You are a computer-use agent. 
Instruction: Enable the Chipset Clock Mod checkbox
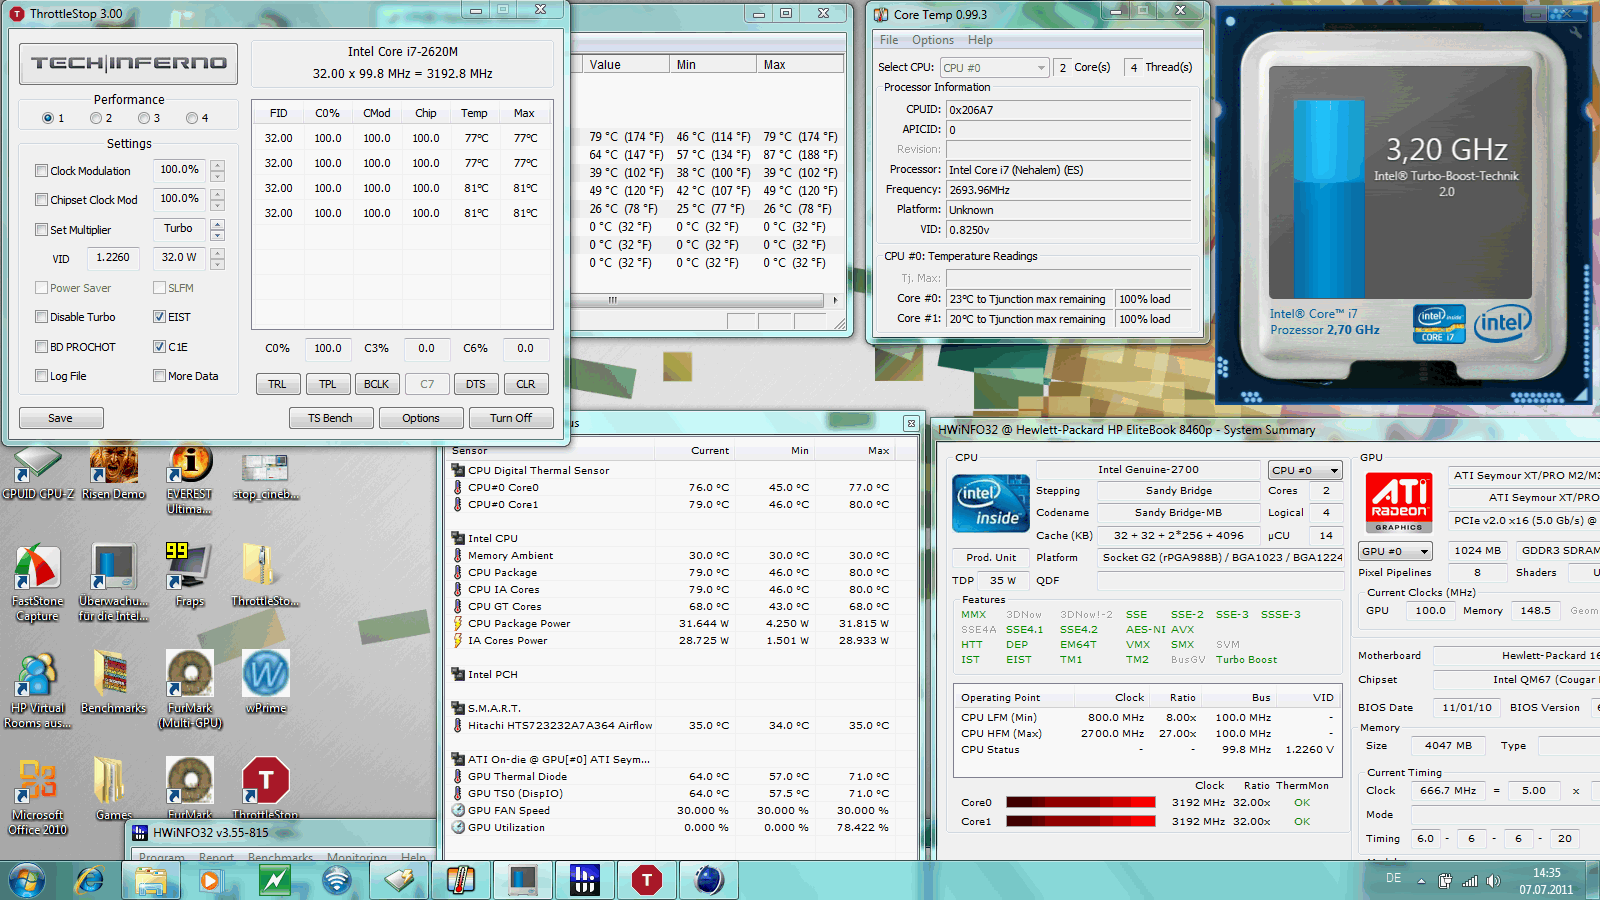42,200
